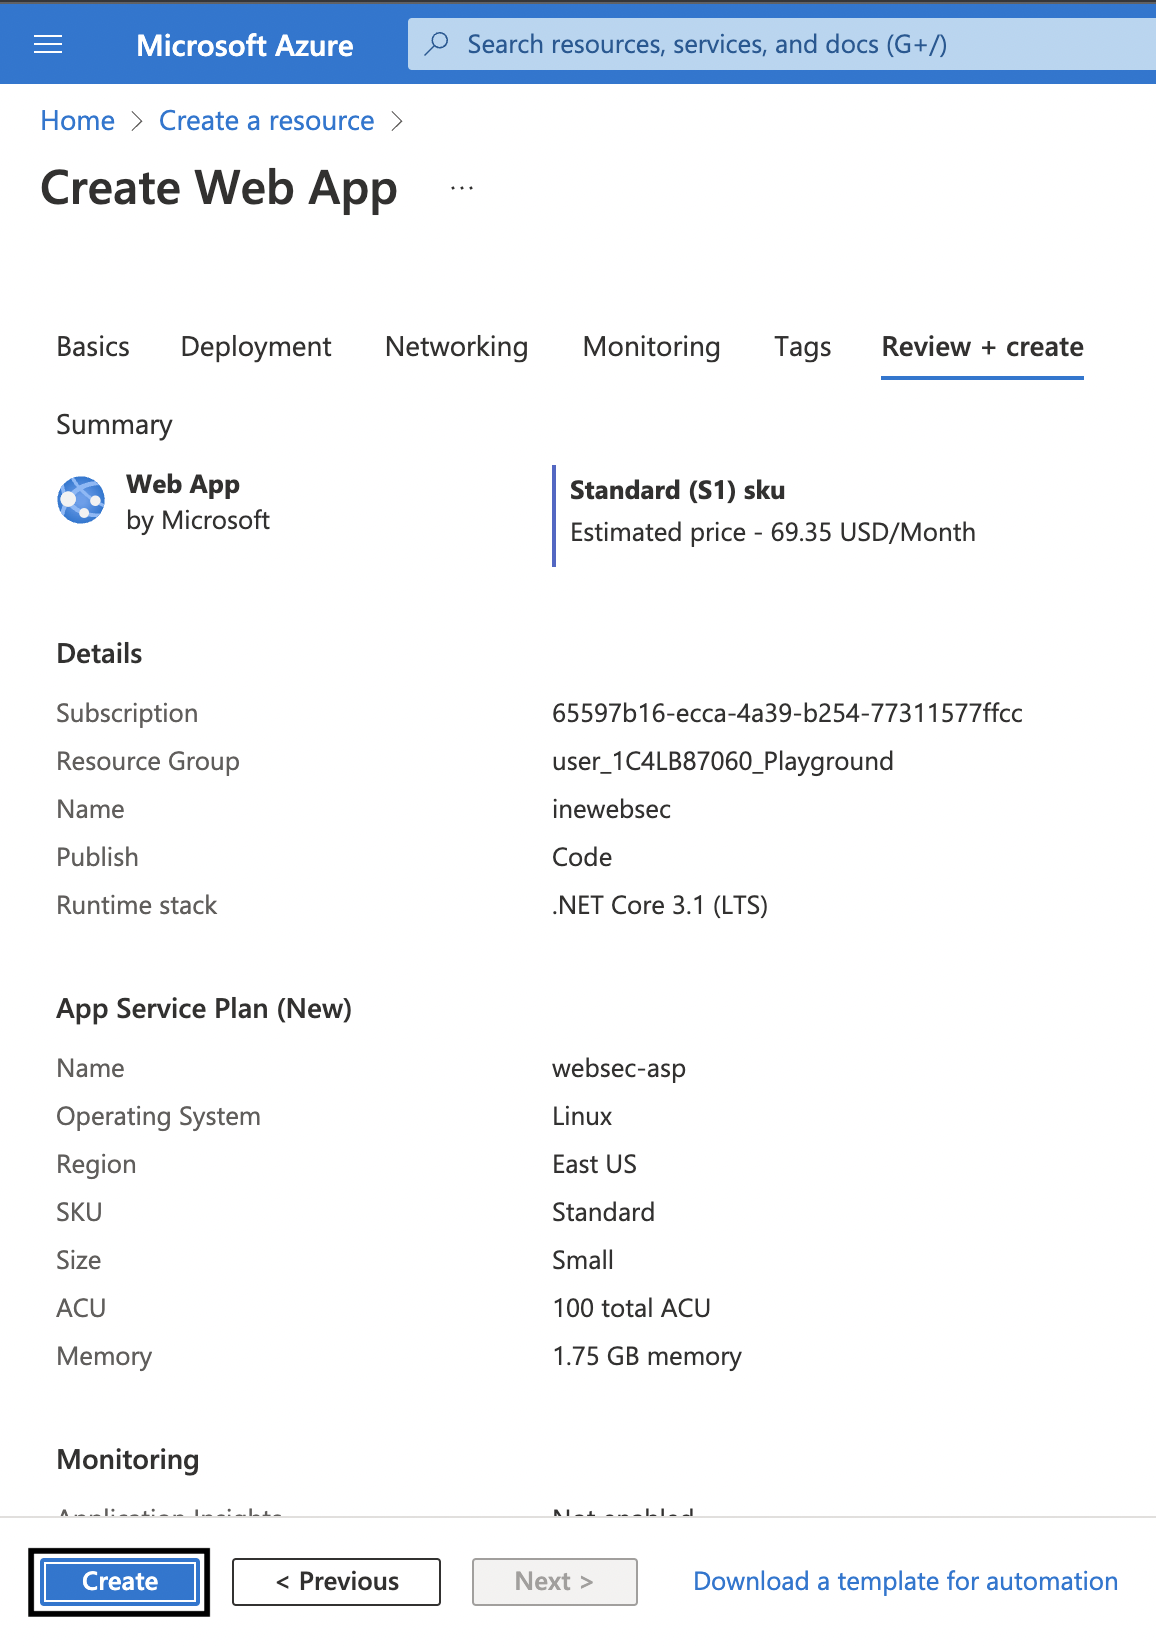Open the hamburger portal menu
The image size is (1156, 1646).
(48, 44)
